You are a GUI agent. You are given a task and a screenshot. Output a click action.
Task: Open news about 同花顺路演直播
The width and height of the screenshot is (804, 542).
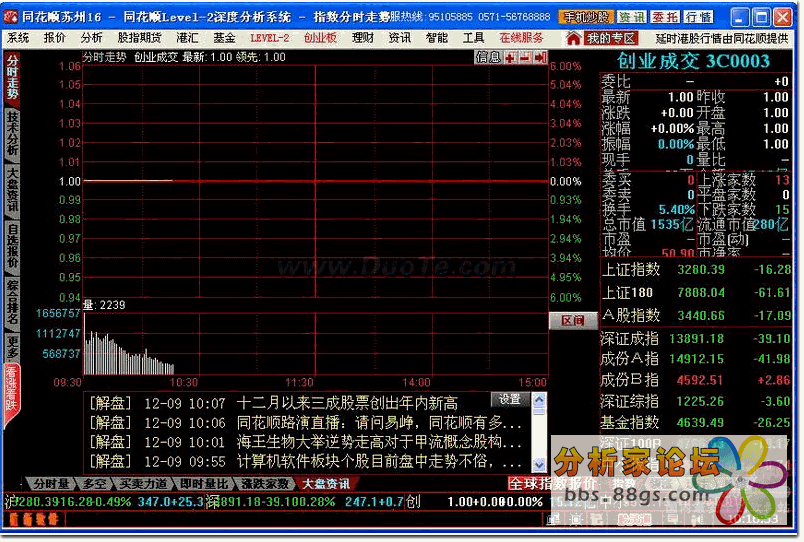click(379, 423)
